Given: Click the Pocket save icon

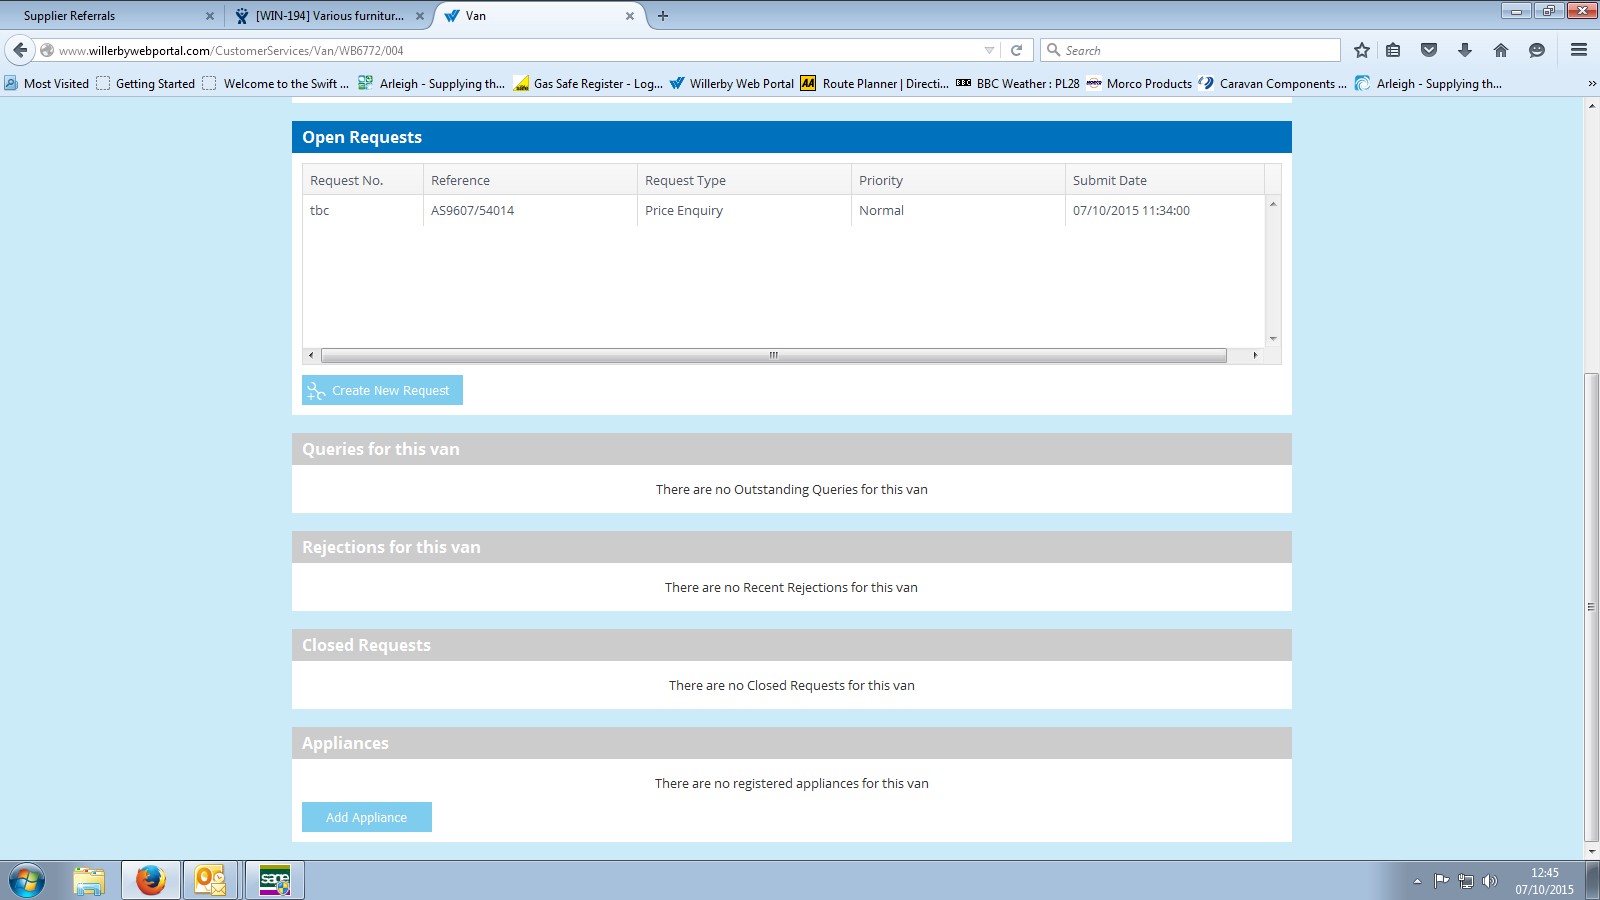Looking at the screenshot, I should click(x=1429, y=50).
